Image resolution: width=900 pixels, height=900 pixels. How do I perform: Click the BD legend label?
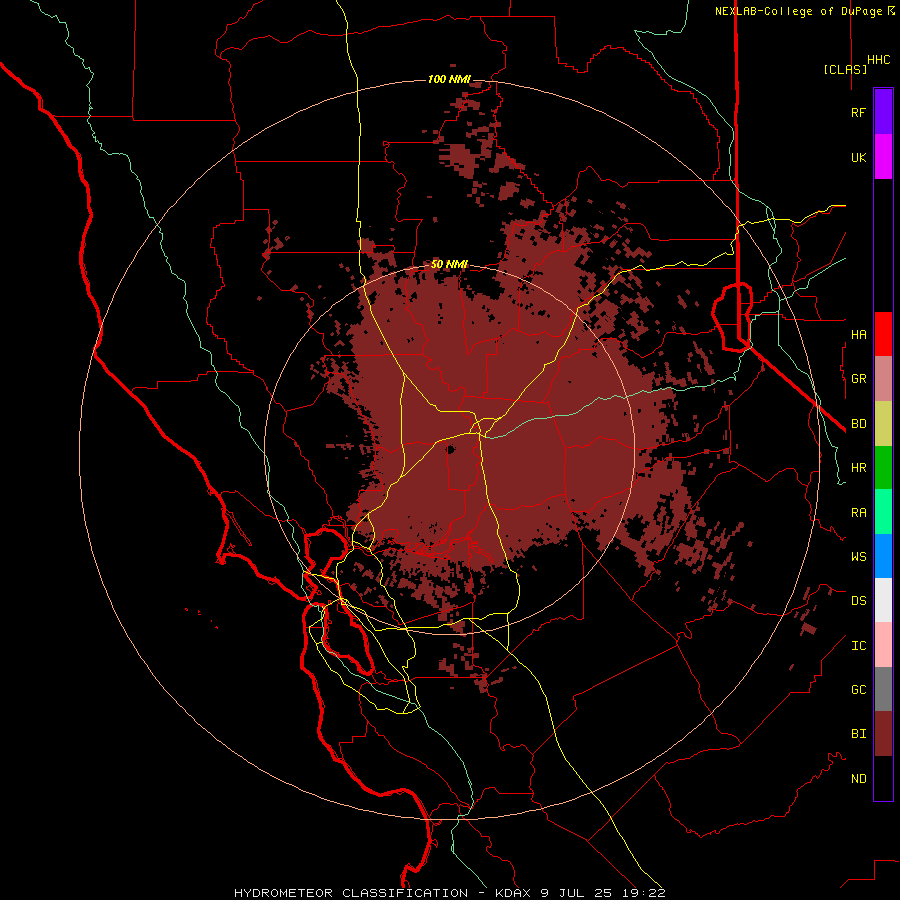pyautogui.click(x=858, y=424)
